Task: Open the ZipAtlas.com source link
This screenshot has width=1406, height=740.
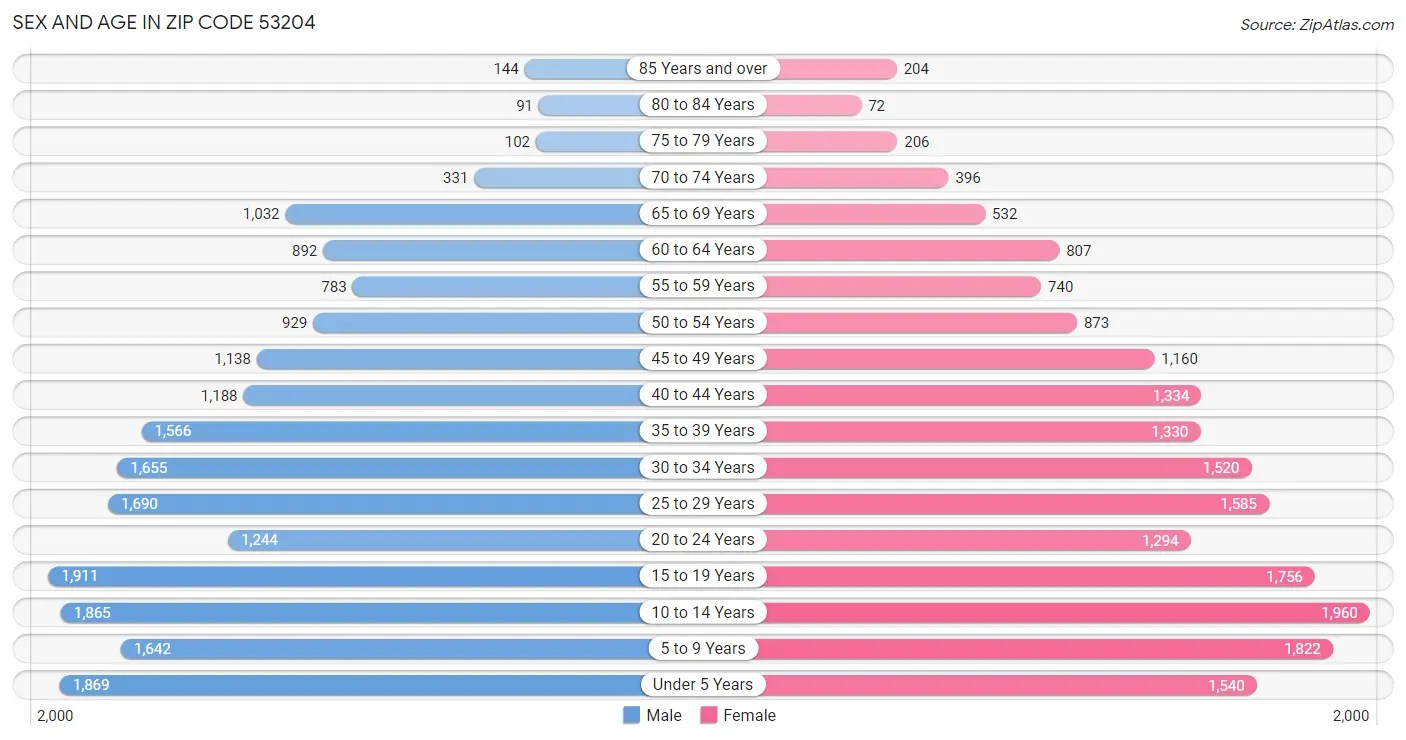Action: (x=1316, y=24)
